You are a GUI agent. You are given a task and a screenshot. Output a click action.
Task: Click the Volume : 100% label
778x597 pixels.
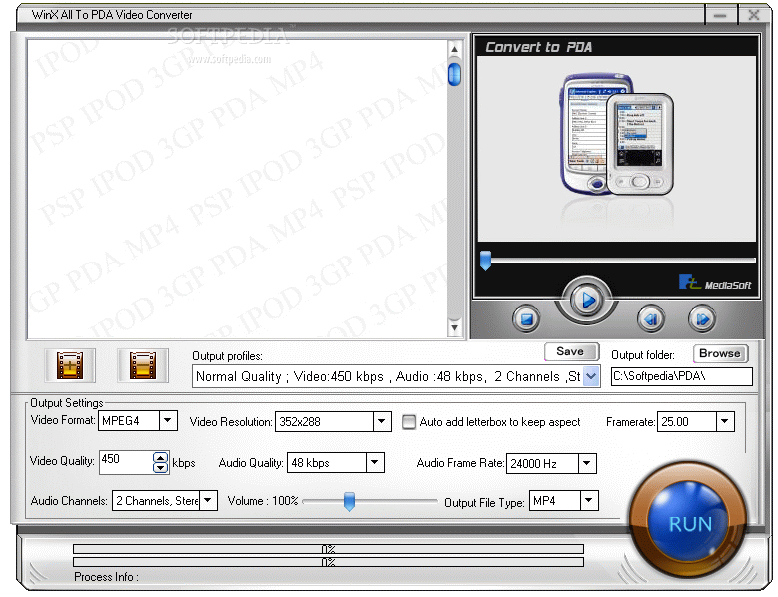(x=263, y=500)
